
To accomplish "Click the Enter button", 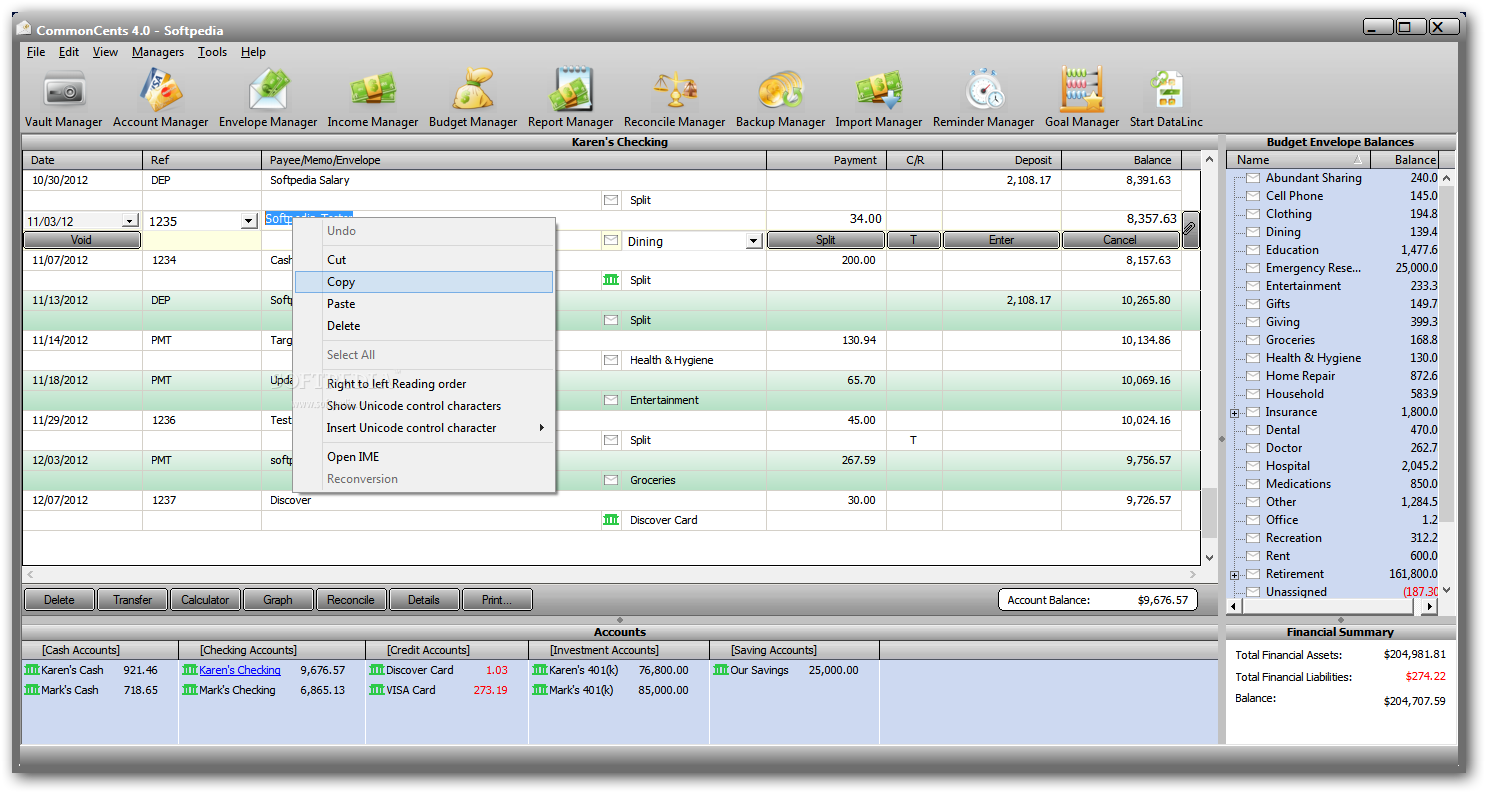I will (1001, 240).
